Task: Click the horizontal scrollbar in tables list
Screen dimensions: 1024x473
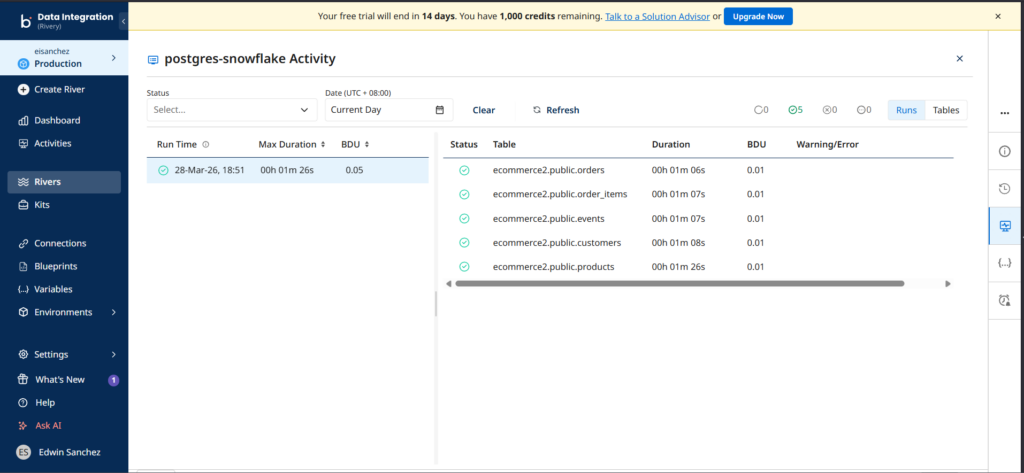Action: tap(679, 284)
